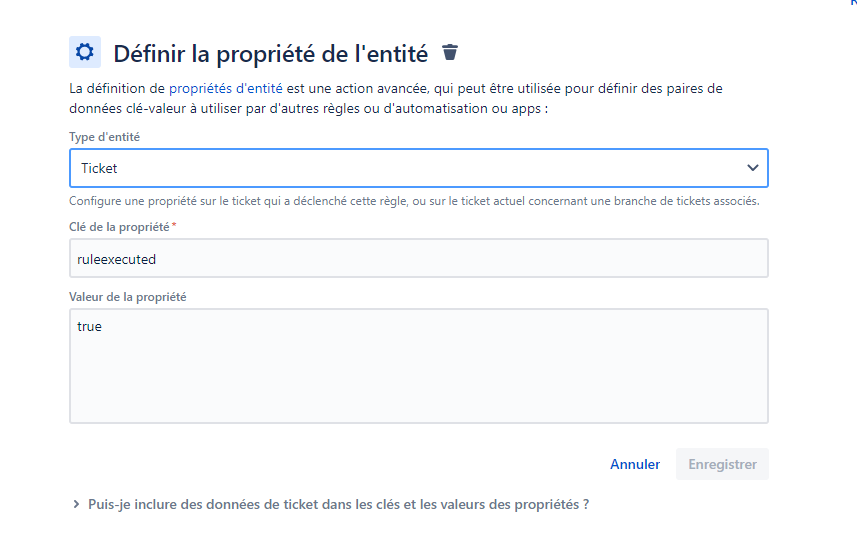Click into the Valeur de la propriété text area
Viewport: 857px width, 551px height.
[419, 366]
